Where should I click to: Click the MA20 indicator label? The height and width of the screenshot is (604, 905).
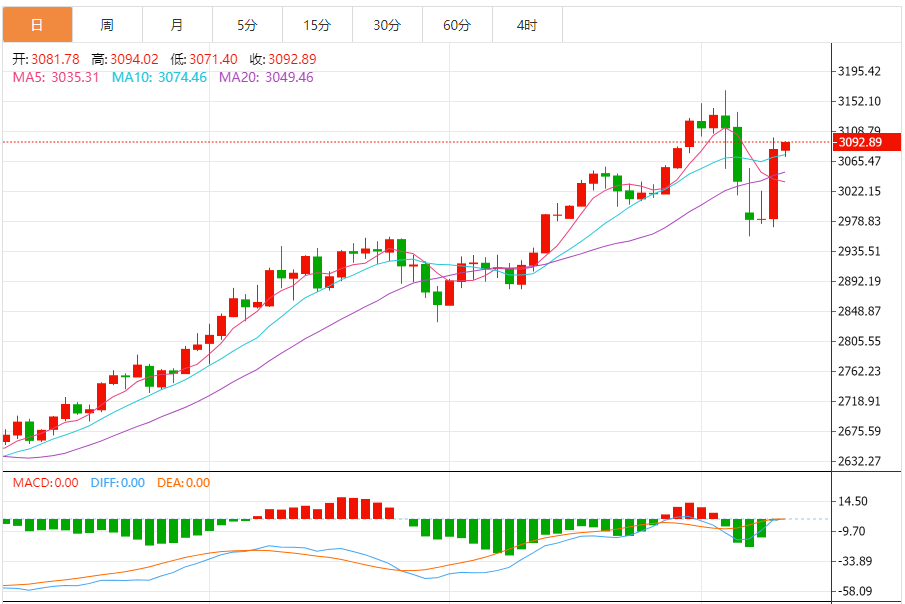click(x=266, y=77)
